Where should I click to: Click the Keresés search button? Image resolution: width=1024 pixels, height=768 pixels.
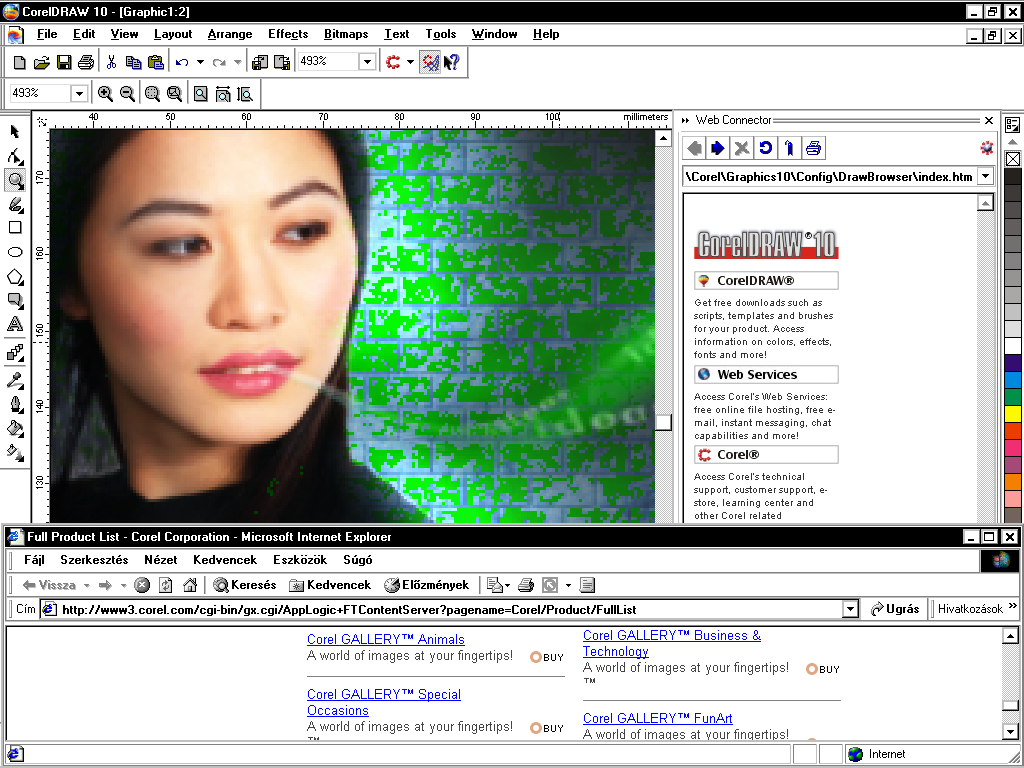click(x=245, y=585)
